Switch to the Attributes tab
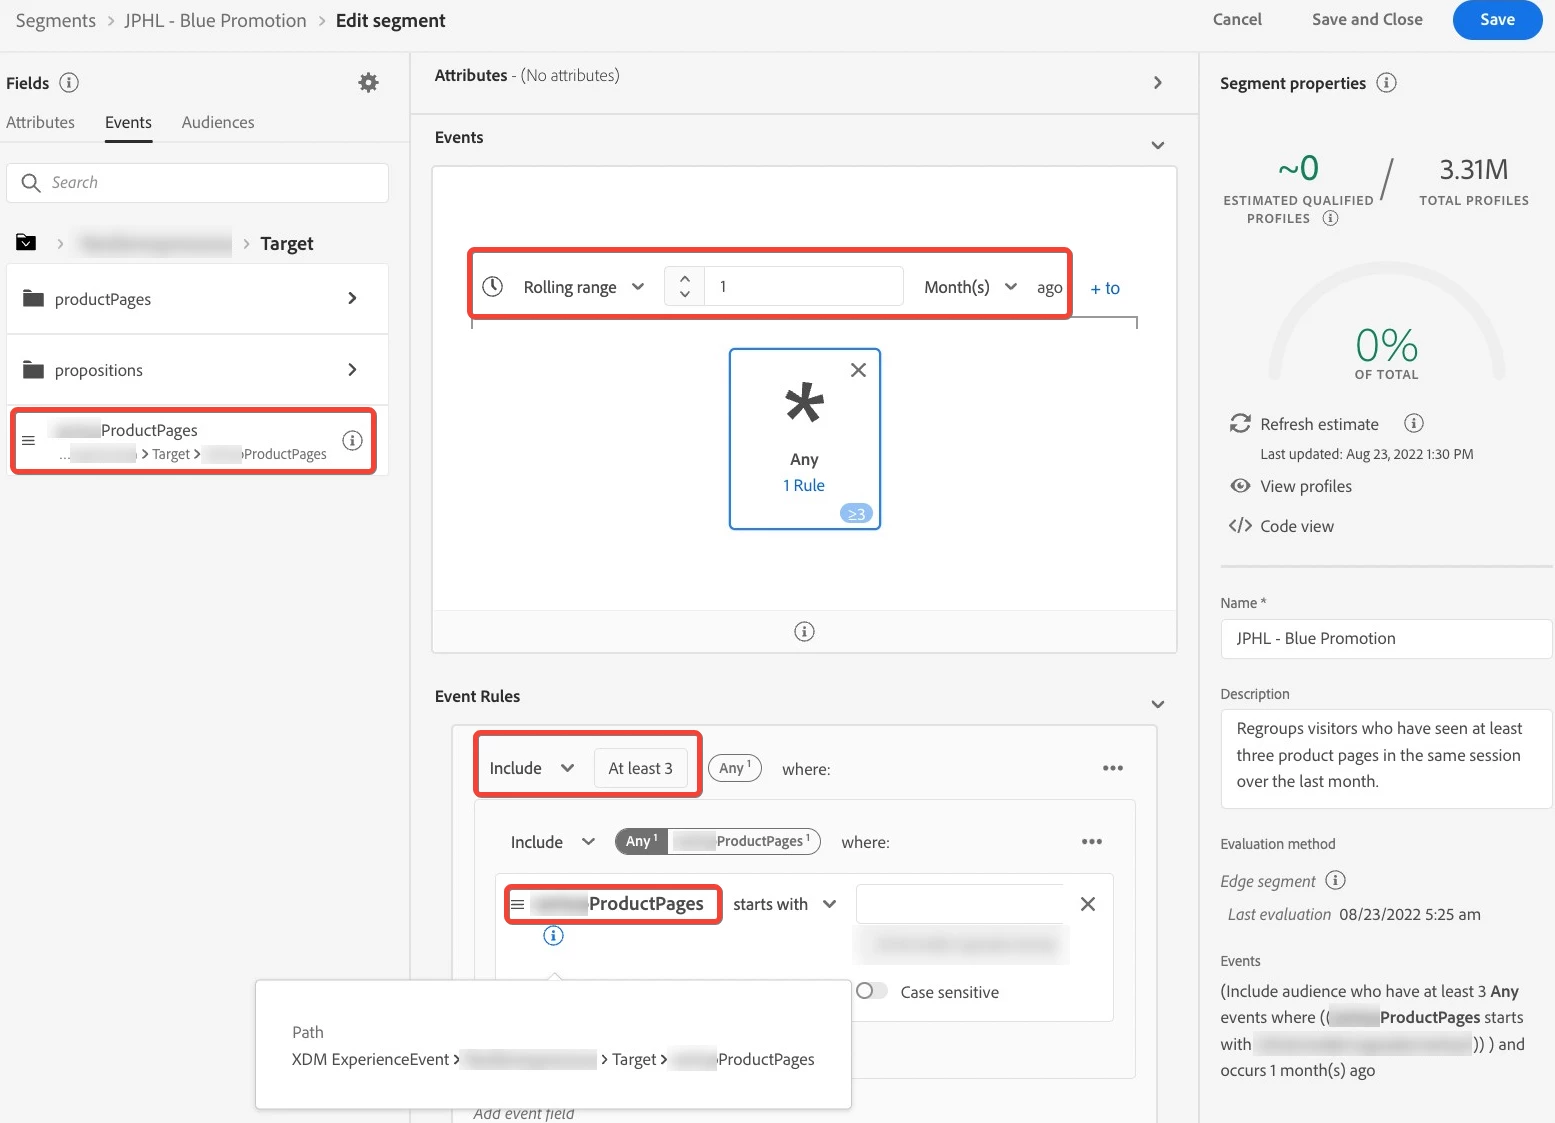This screenshot has width=1555, height=1123. pos(40,122)
